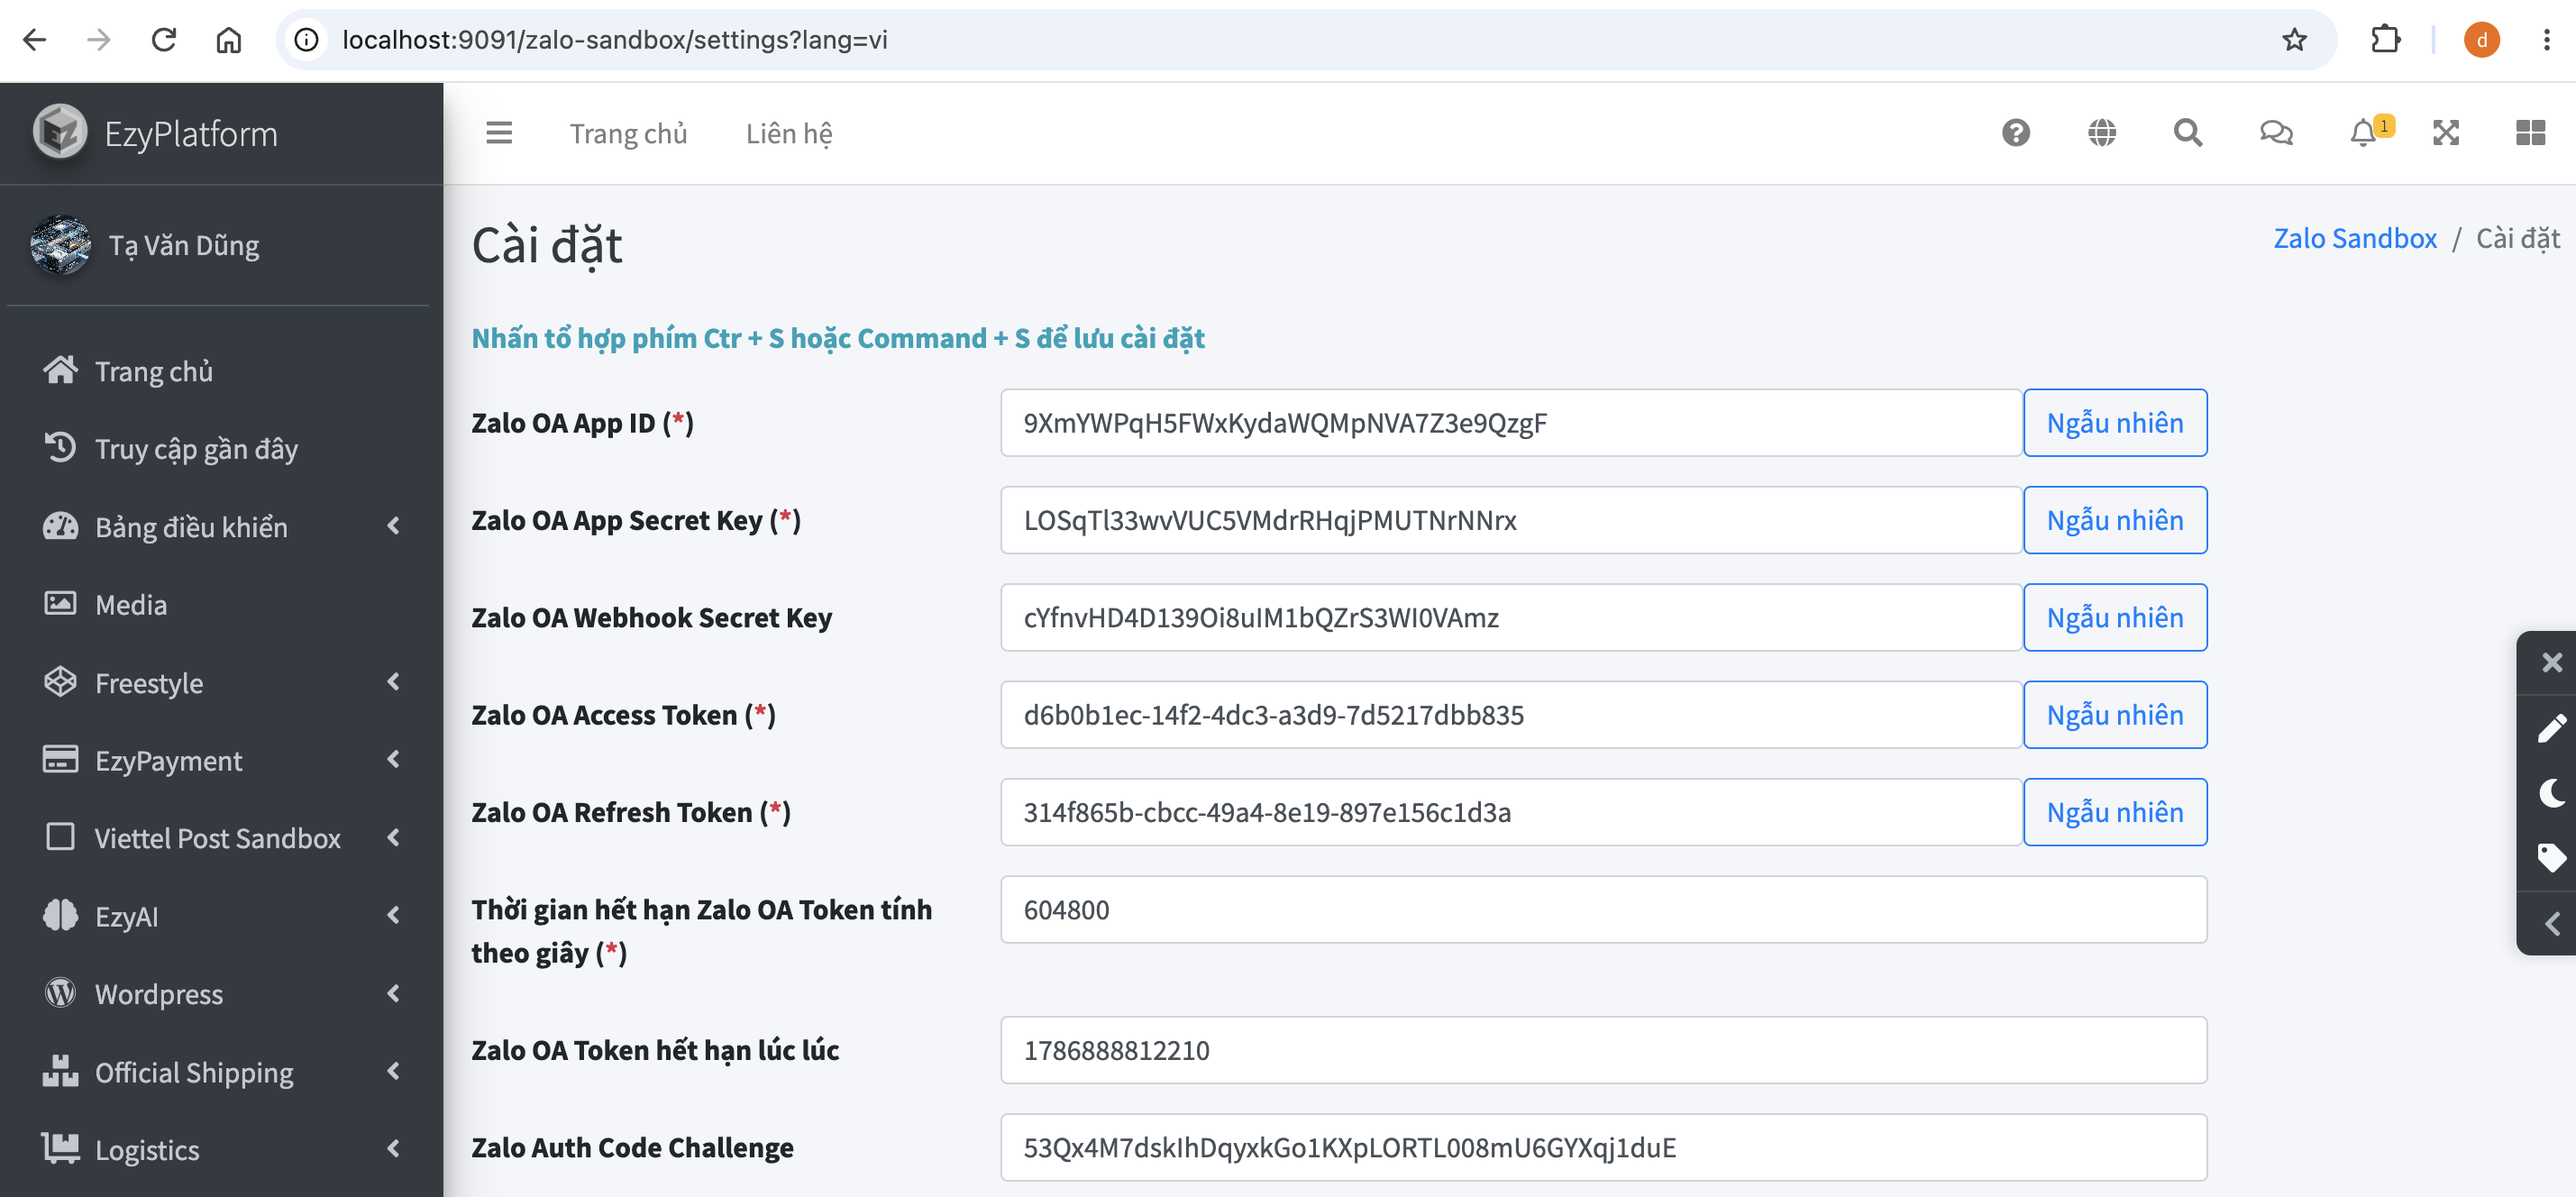
Task: Focus the Zalo OA App Secret Key field
Action: [1512, 520]
